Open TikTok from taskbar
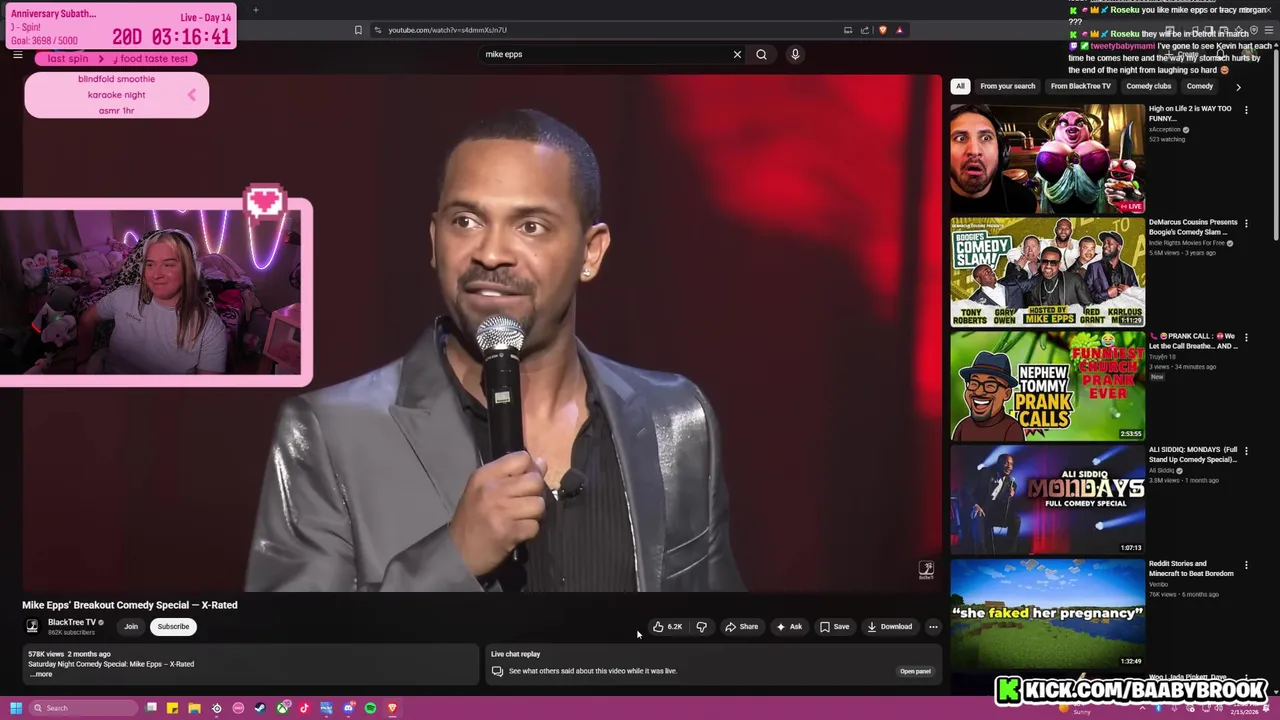Viewport: 1280px width, 720px height. pos(304,708)
